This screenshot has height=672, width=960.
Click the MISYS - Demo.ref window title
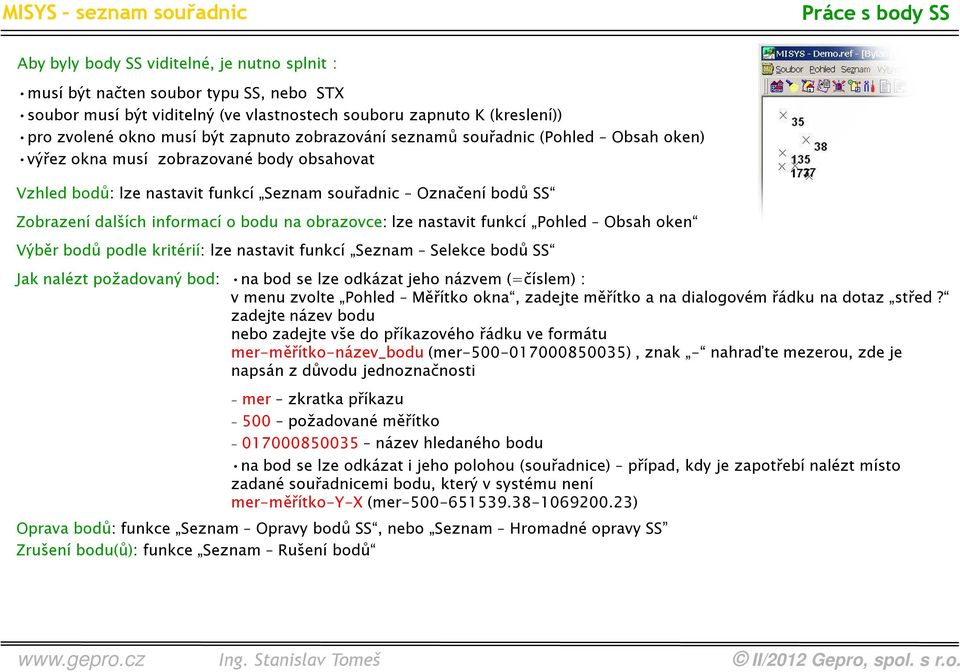click(814, 53)
